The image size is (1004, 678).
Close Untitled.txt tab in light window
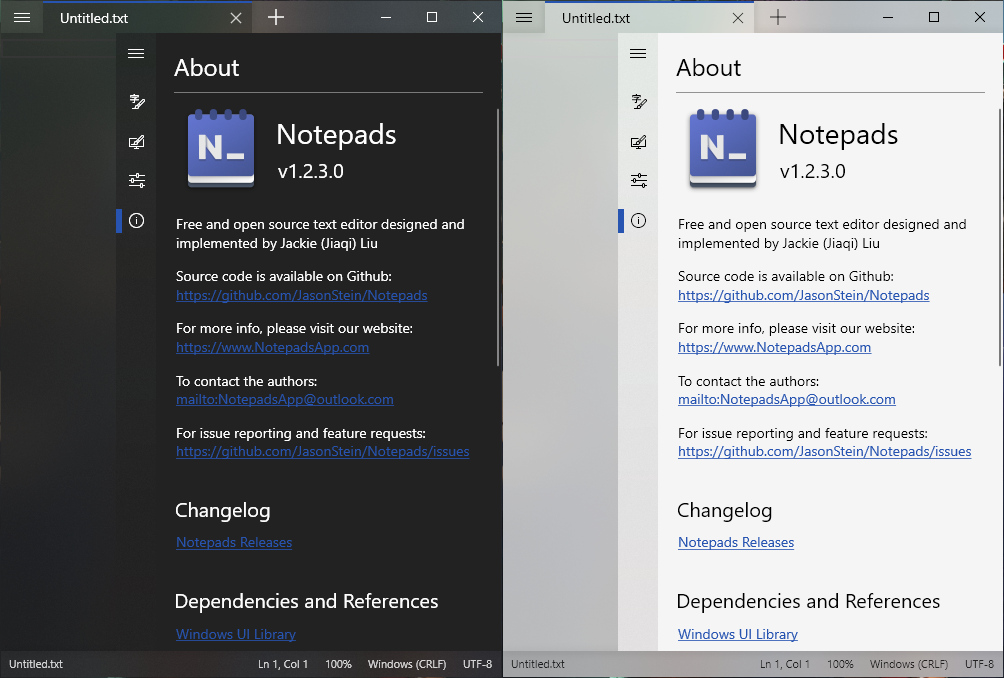[x=738, y=18]
